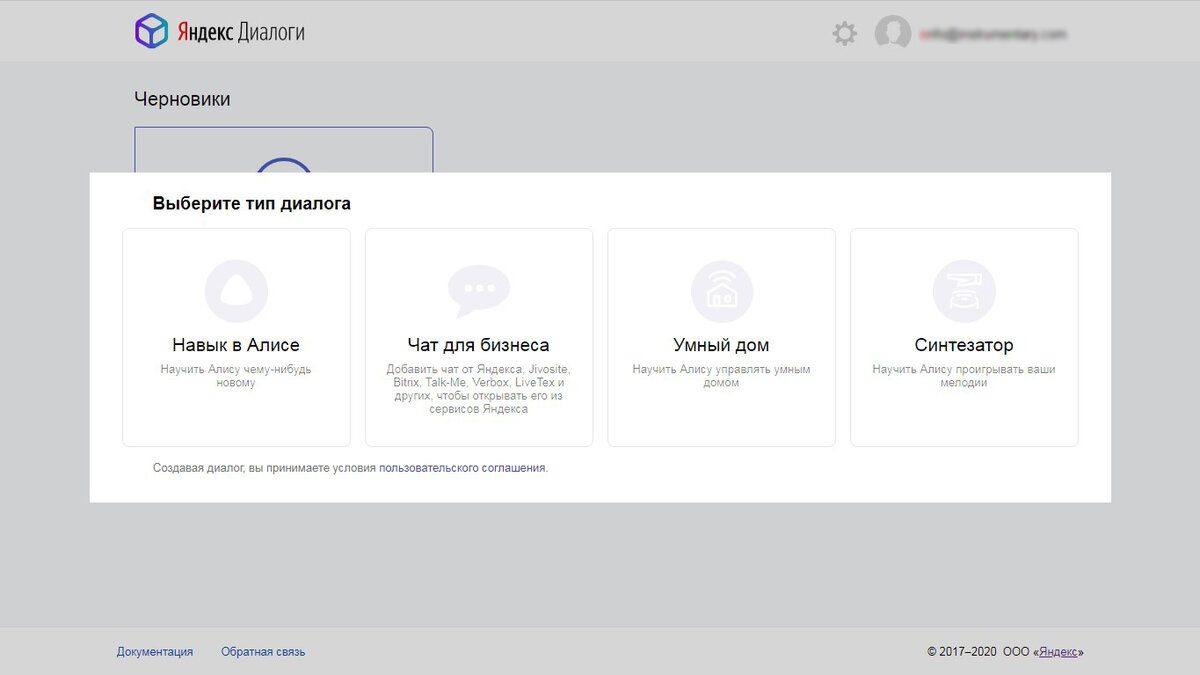This screenshot has height=675, width=1200.
Task: Click the synthesizer icon
Action: point(964,291)
